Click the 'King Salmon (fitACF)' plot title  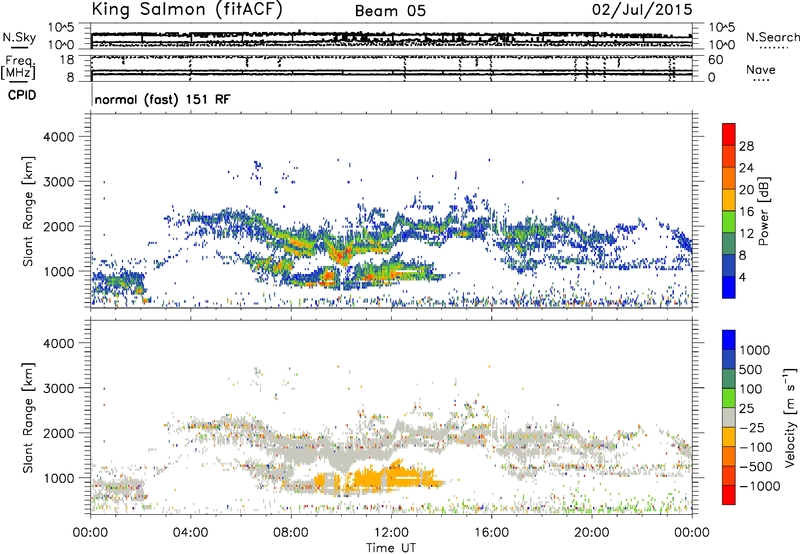pos(187,9)
